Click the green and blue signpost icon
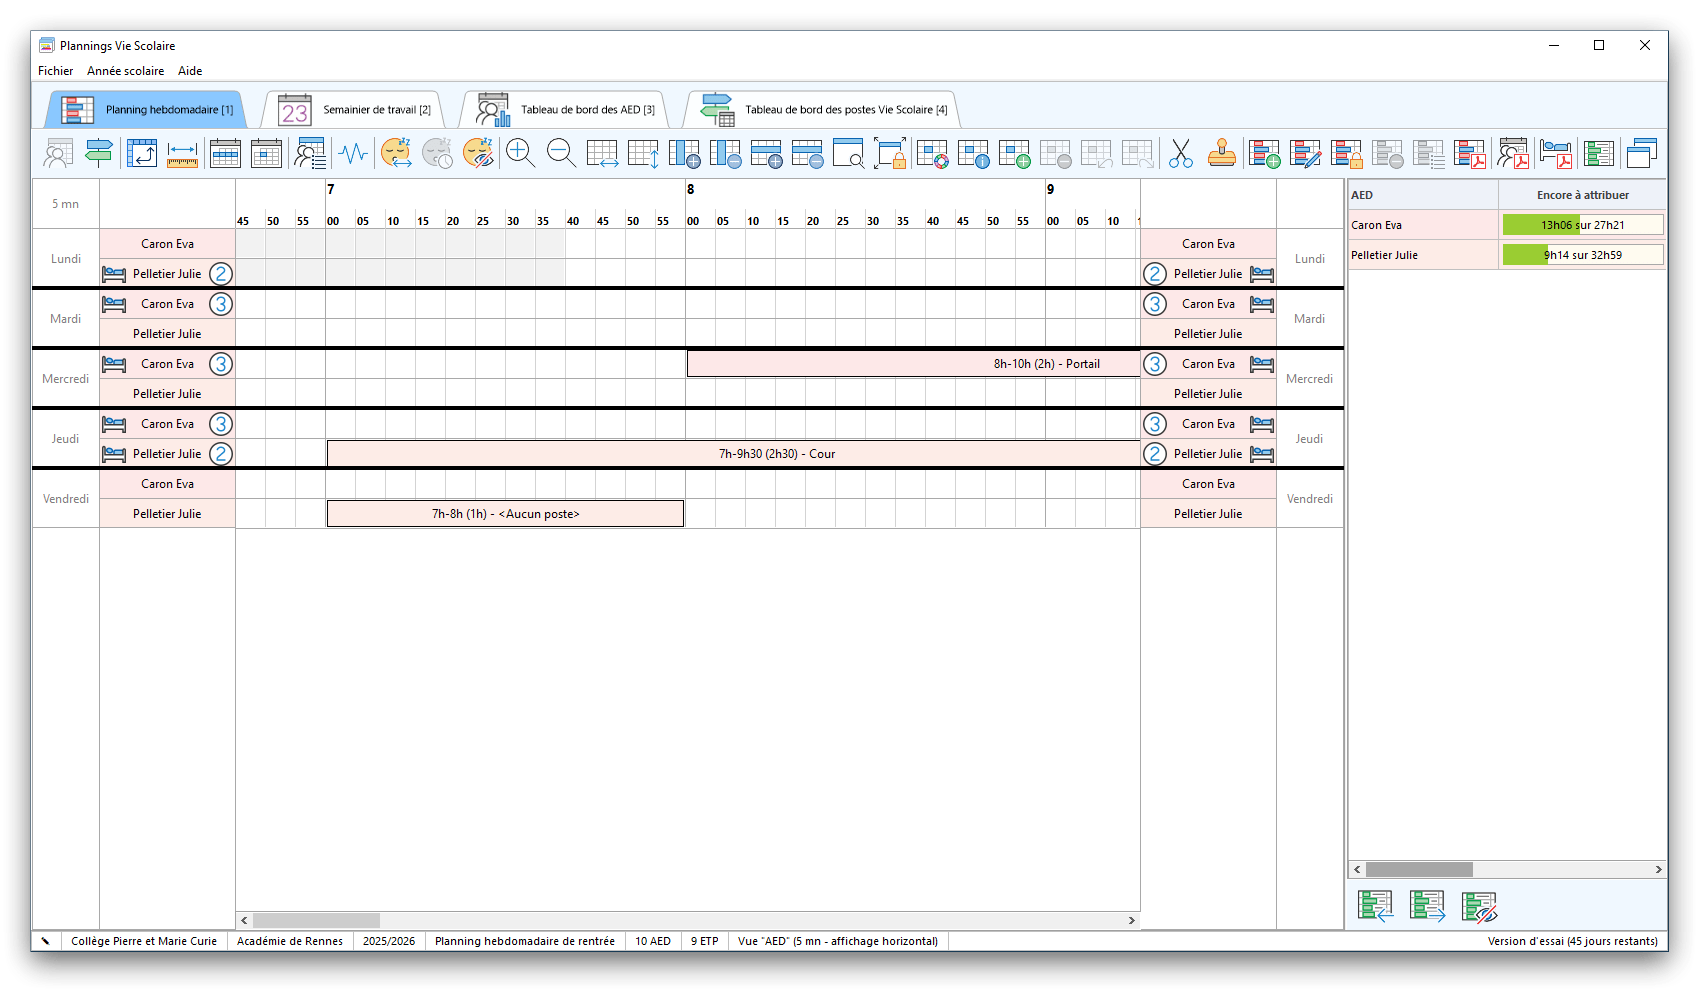 tap(99, 153)
